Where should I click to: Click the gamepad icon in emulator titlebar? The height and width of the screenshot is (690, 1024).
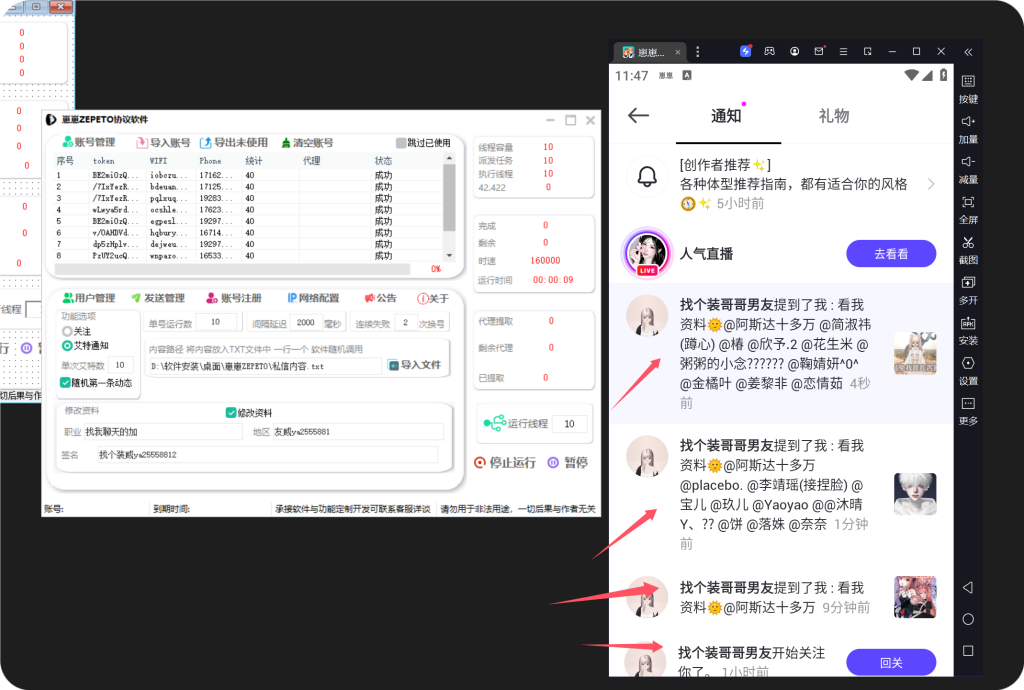pos(770,51)
